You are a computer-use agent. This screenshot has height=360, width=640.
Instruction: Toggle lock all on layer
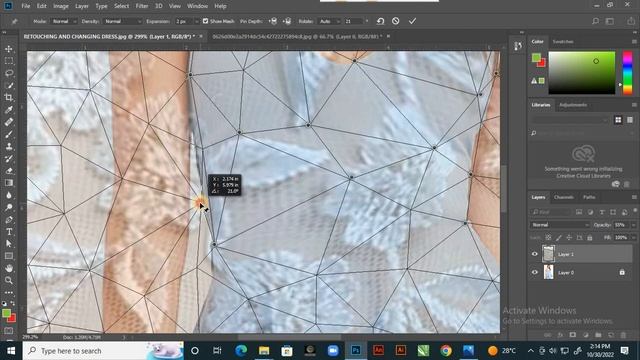point(590,238)
